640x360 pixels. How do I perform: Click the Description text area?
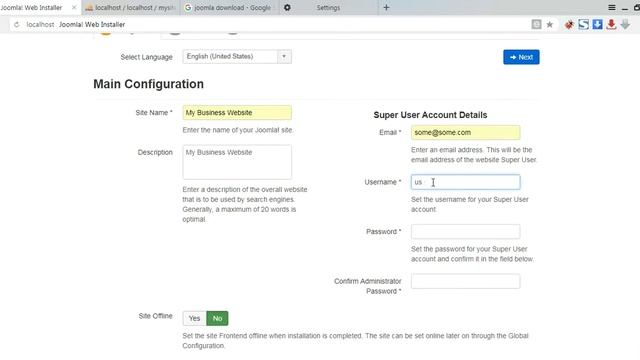tap(237, 162)
